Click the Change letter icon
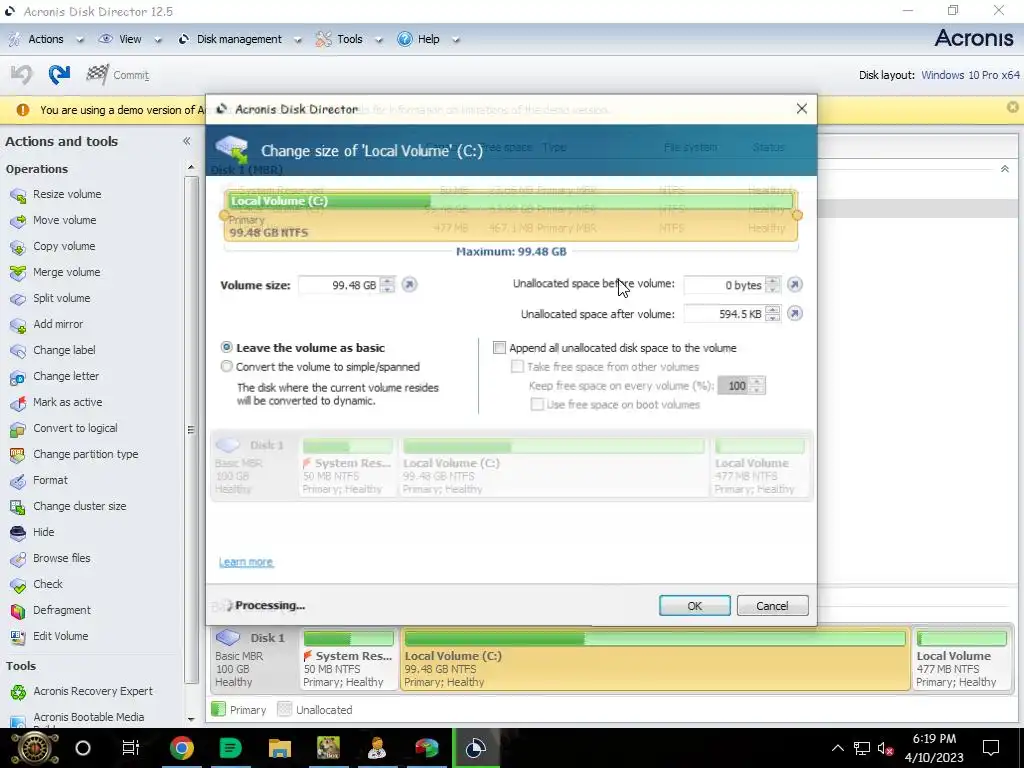 point(18,377)
